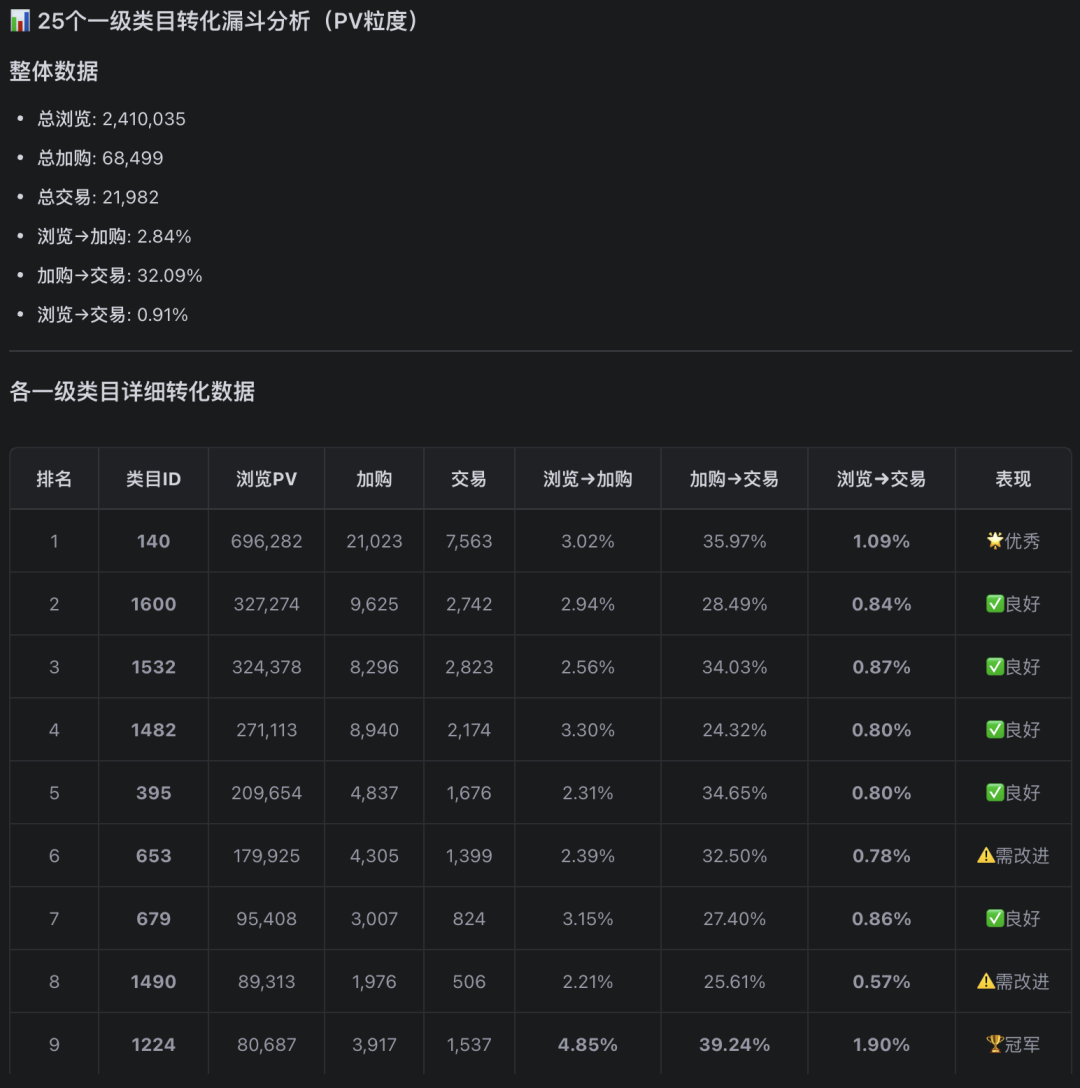Click category ID 140 in the table
This screenshot has height=1088, width=1080.
click(x=153, y=541)
